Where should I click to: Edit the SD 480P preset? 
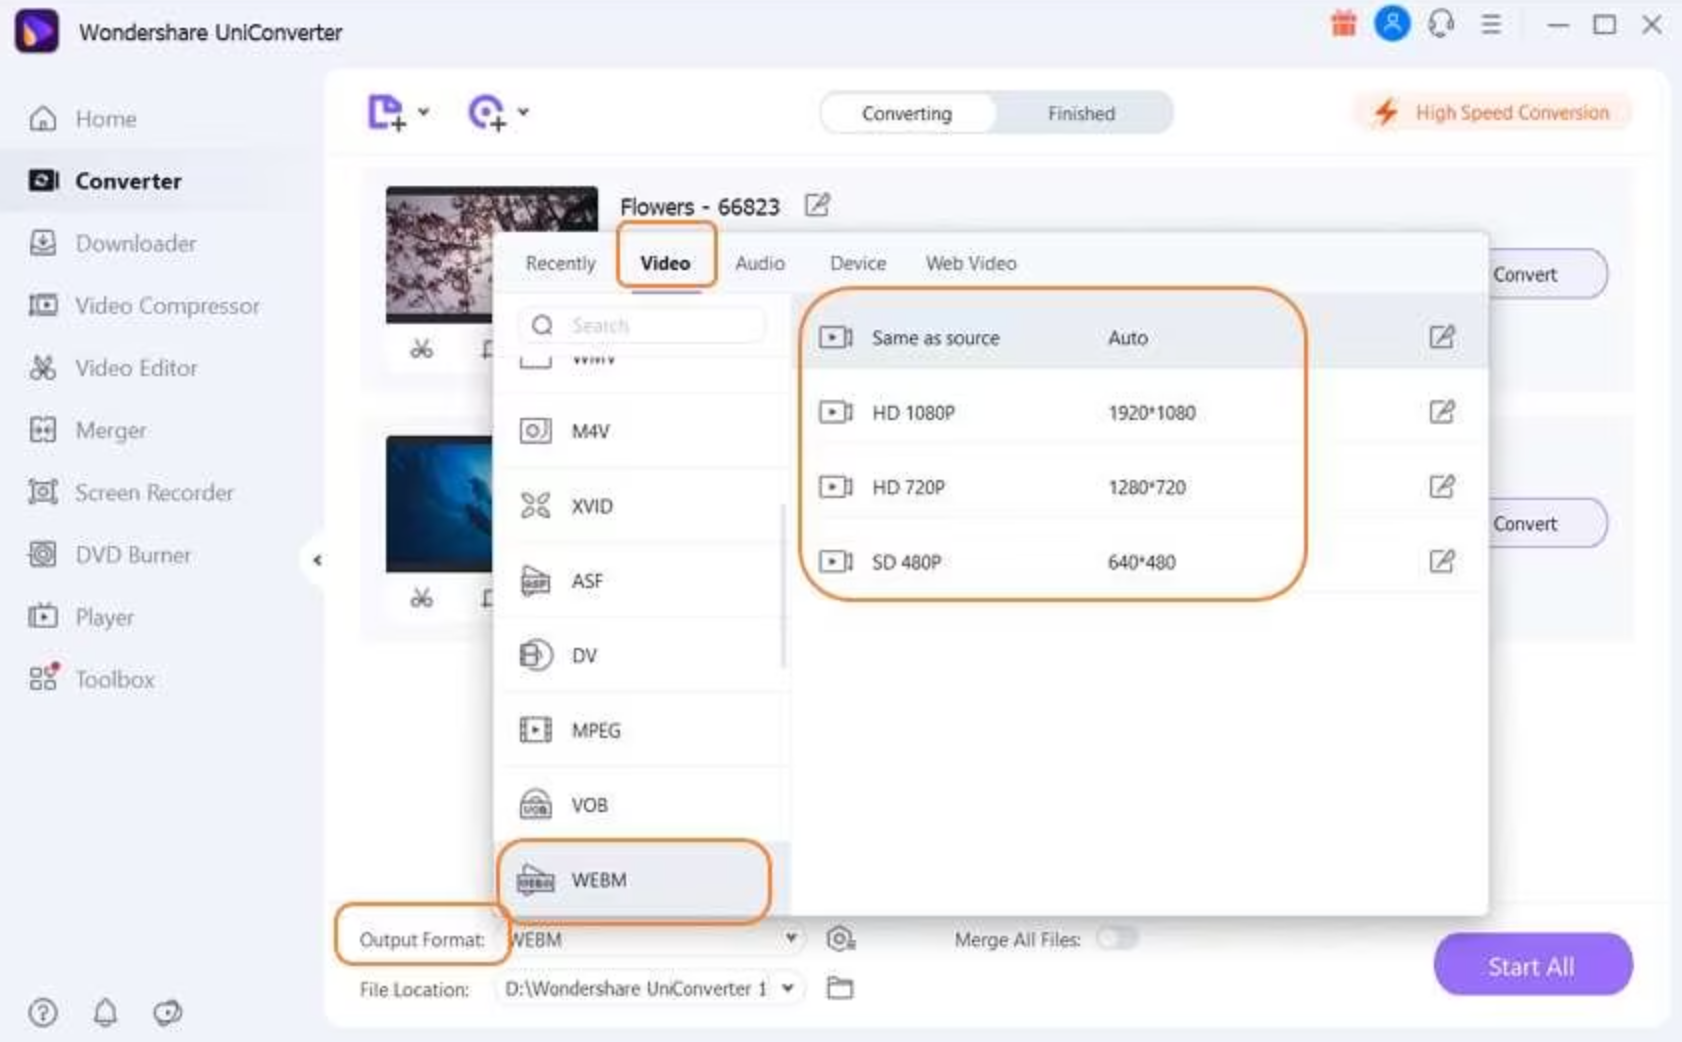1441,561
